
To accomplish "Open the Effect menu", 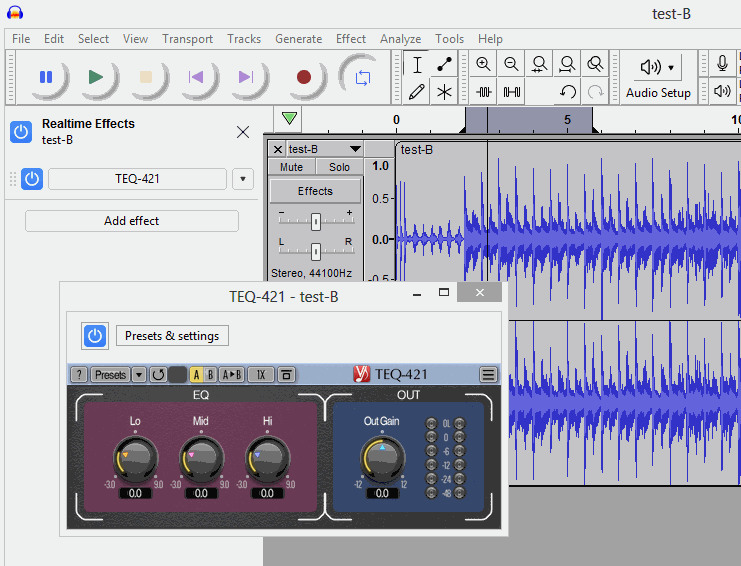I will point(351,39).
